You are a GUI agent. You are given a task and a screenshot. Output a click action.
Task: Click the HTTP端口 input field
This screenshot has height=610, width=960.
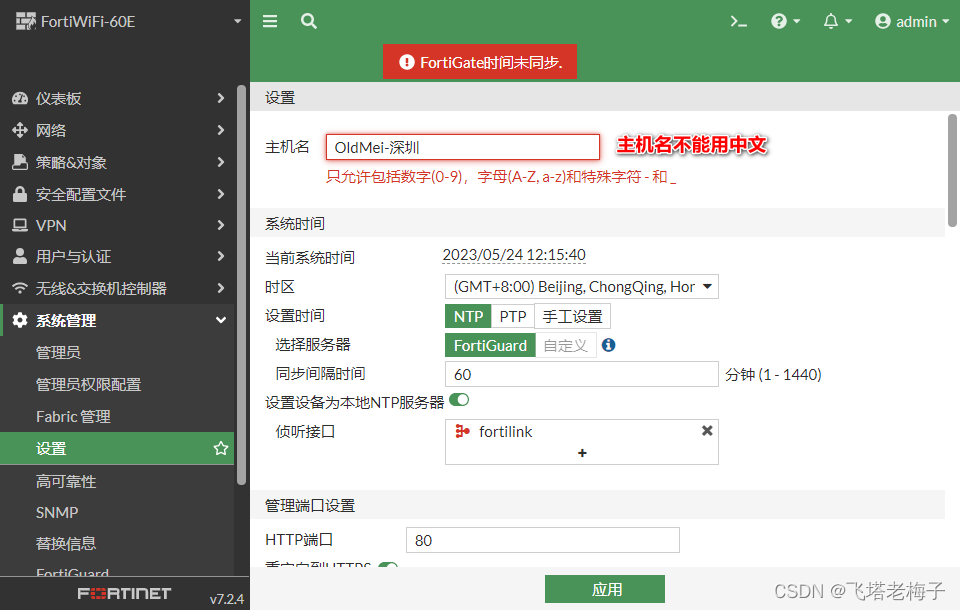click(542, 540)
